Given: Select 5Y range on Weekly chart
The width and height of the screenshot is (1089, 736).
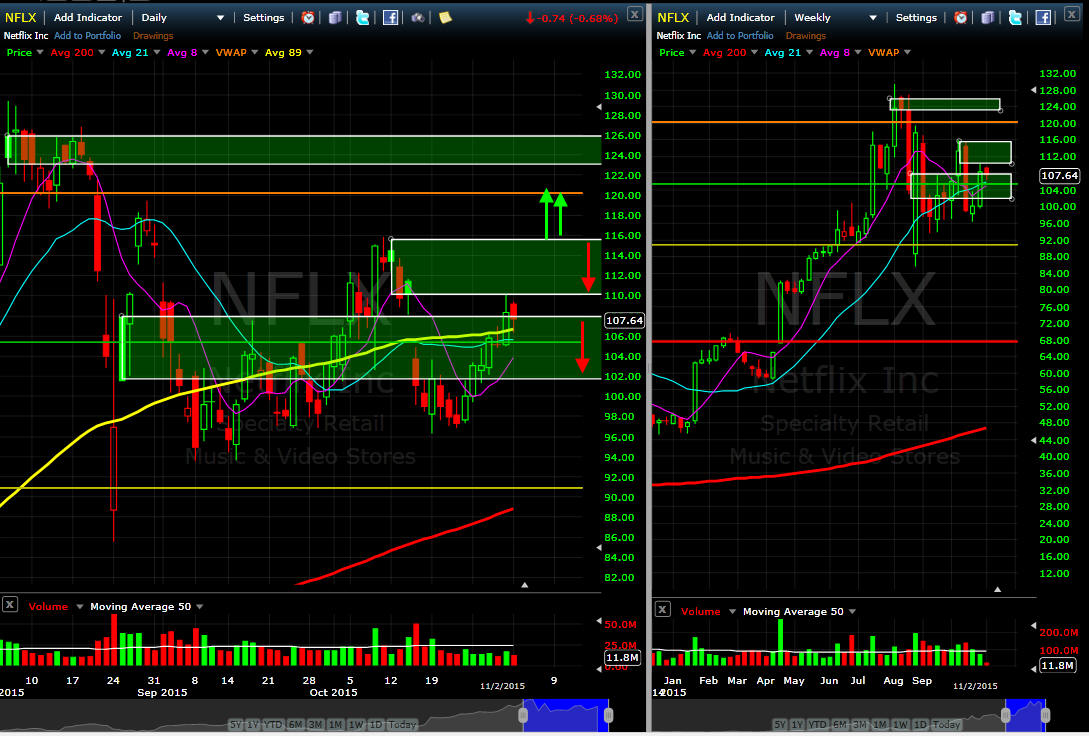Looking at the screenshot, I should (781, 724).
